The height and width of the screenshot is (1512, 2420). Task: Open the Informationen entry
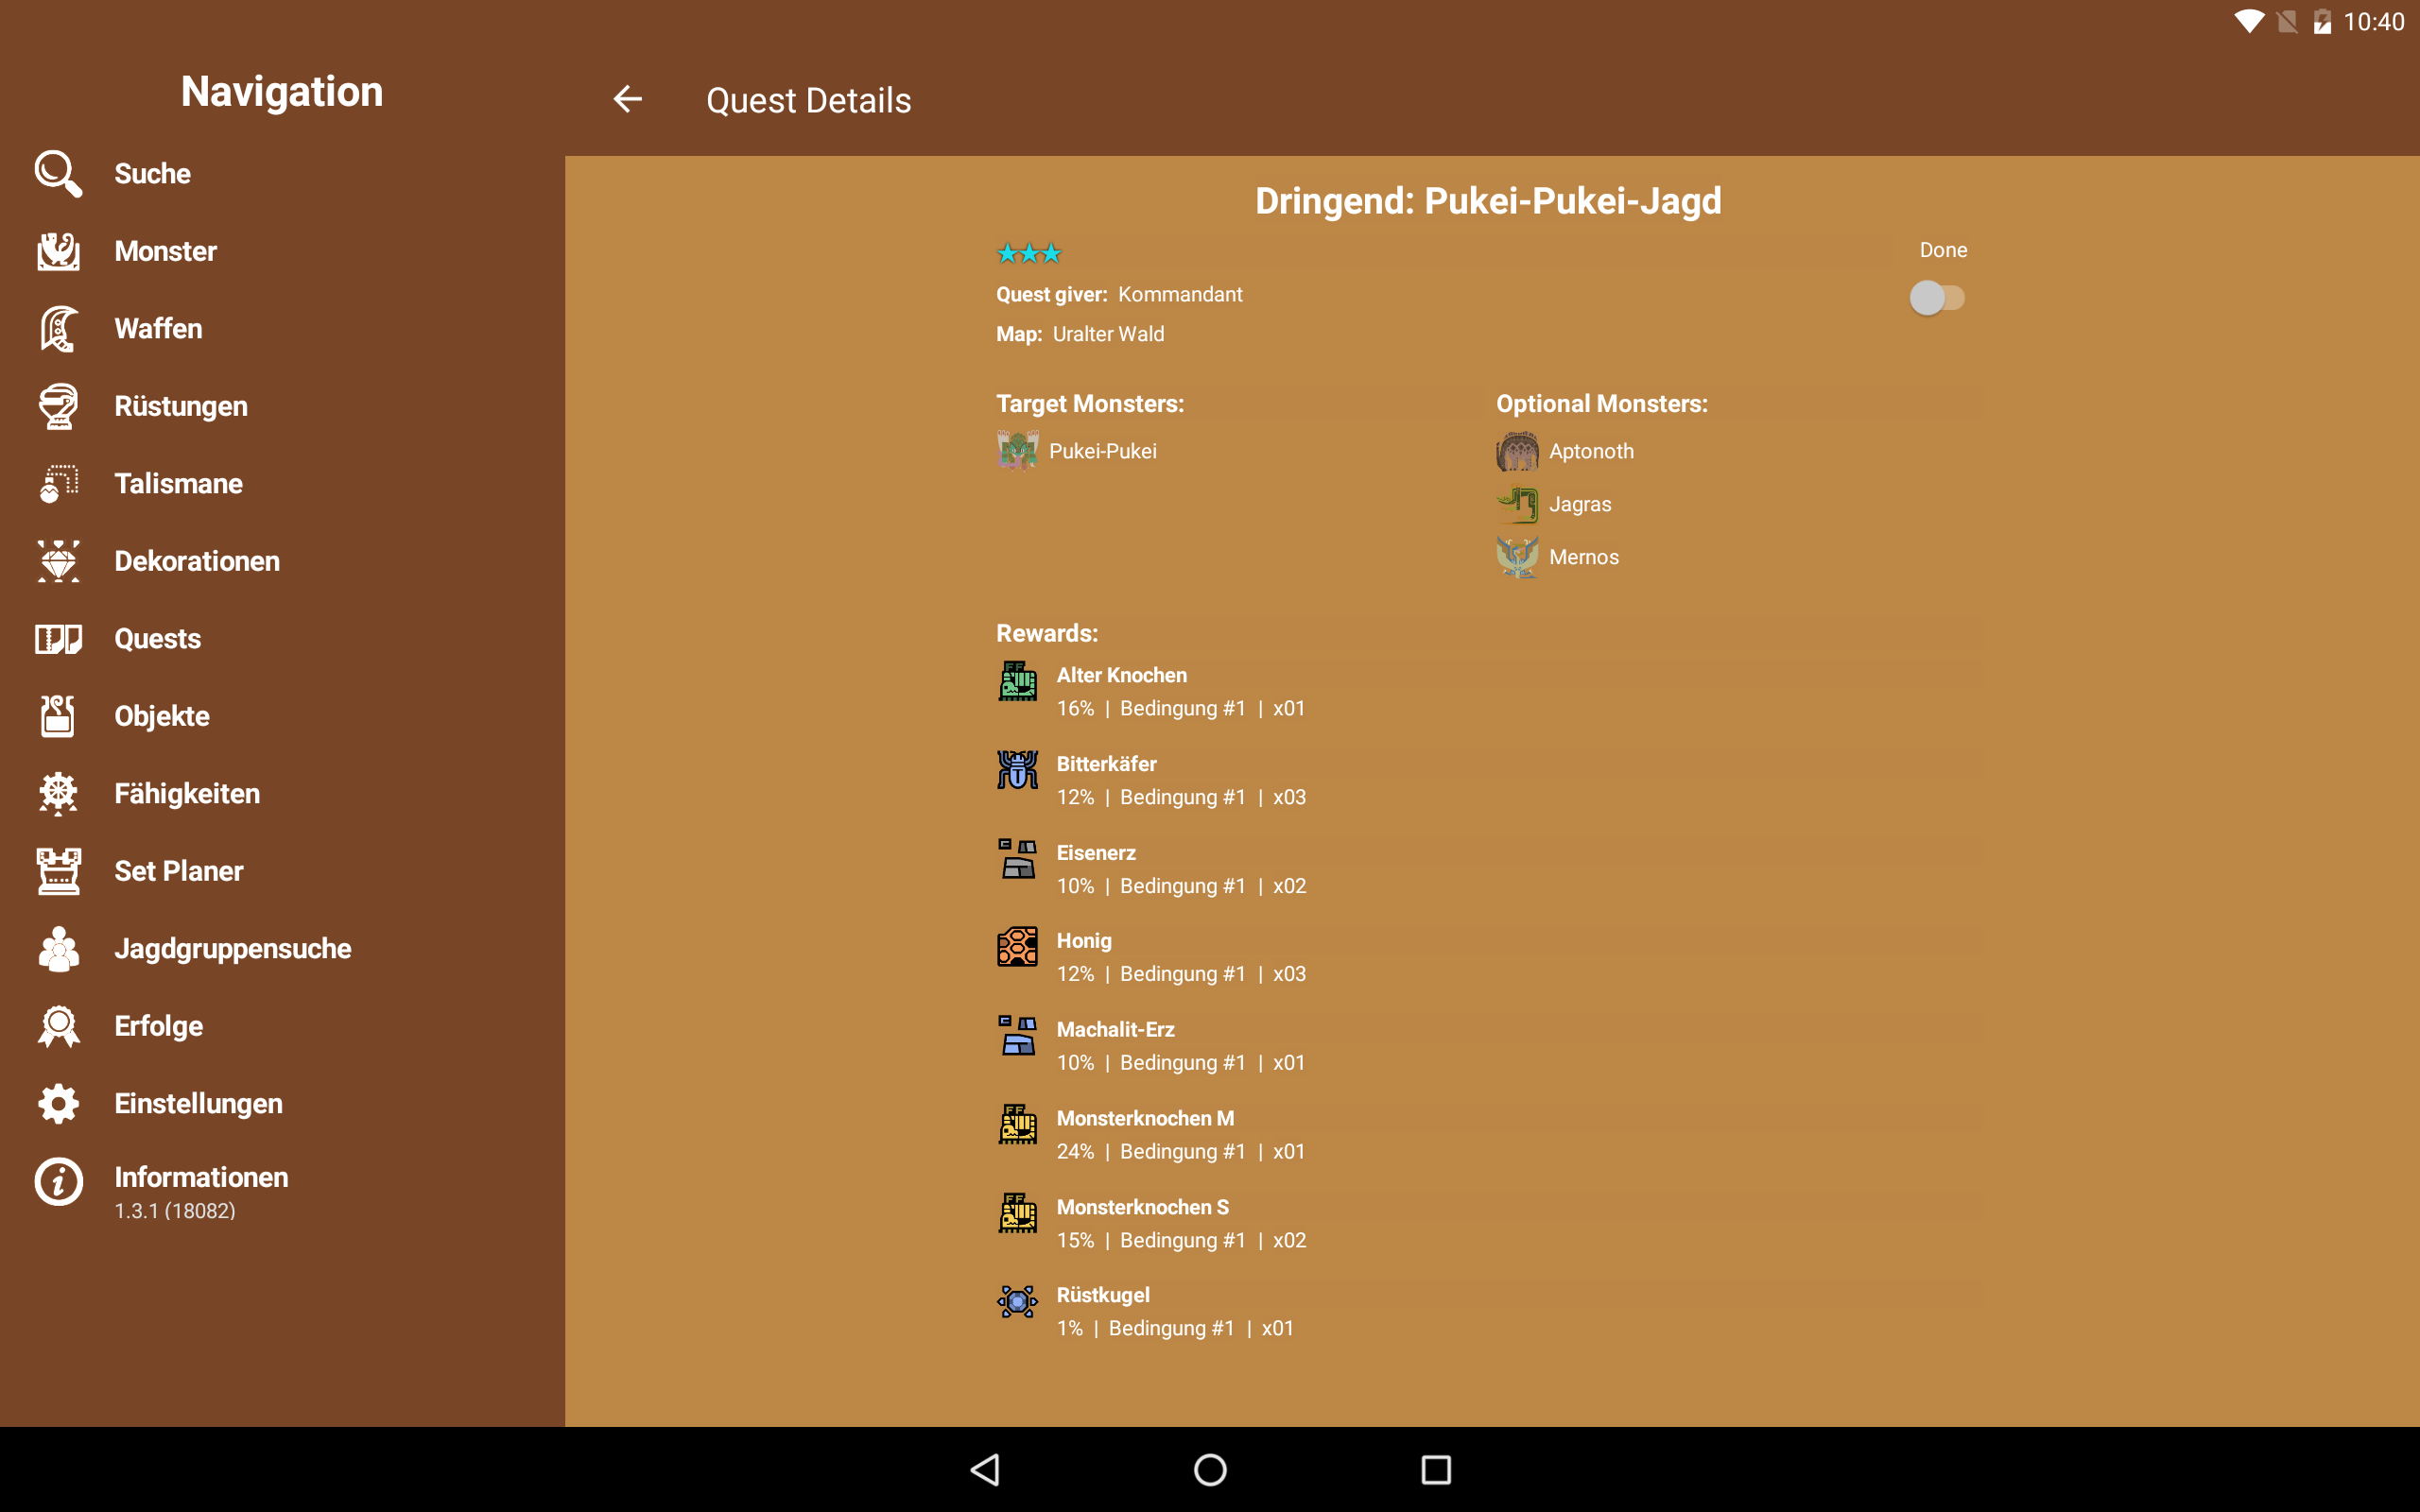click(200, 1178)
